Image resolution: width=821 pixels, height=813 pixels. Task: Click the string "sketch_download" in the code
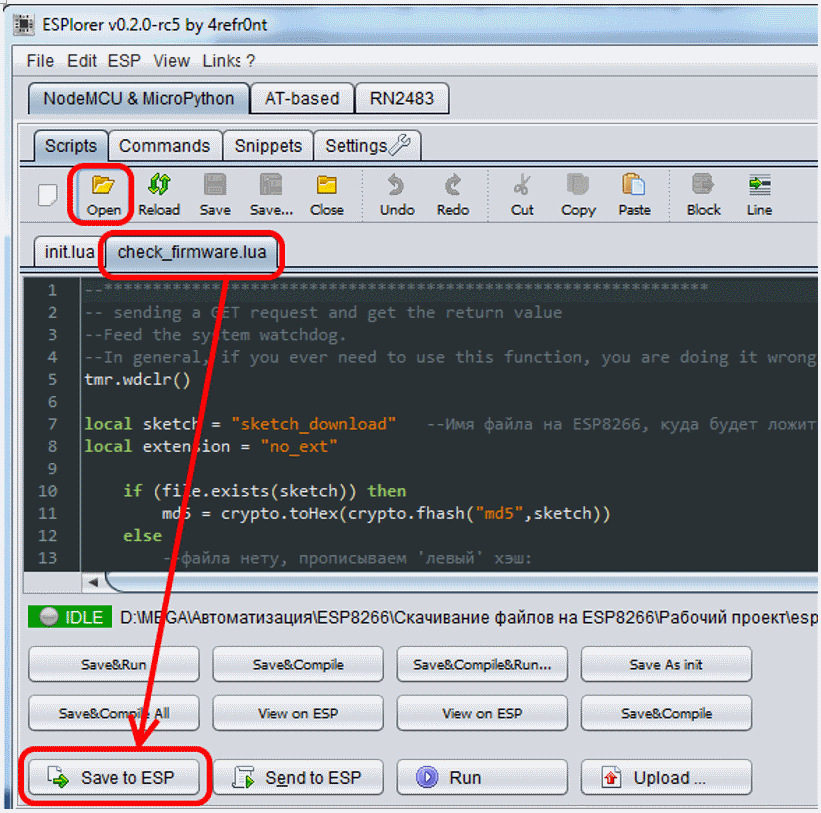pos(314,424)
